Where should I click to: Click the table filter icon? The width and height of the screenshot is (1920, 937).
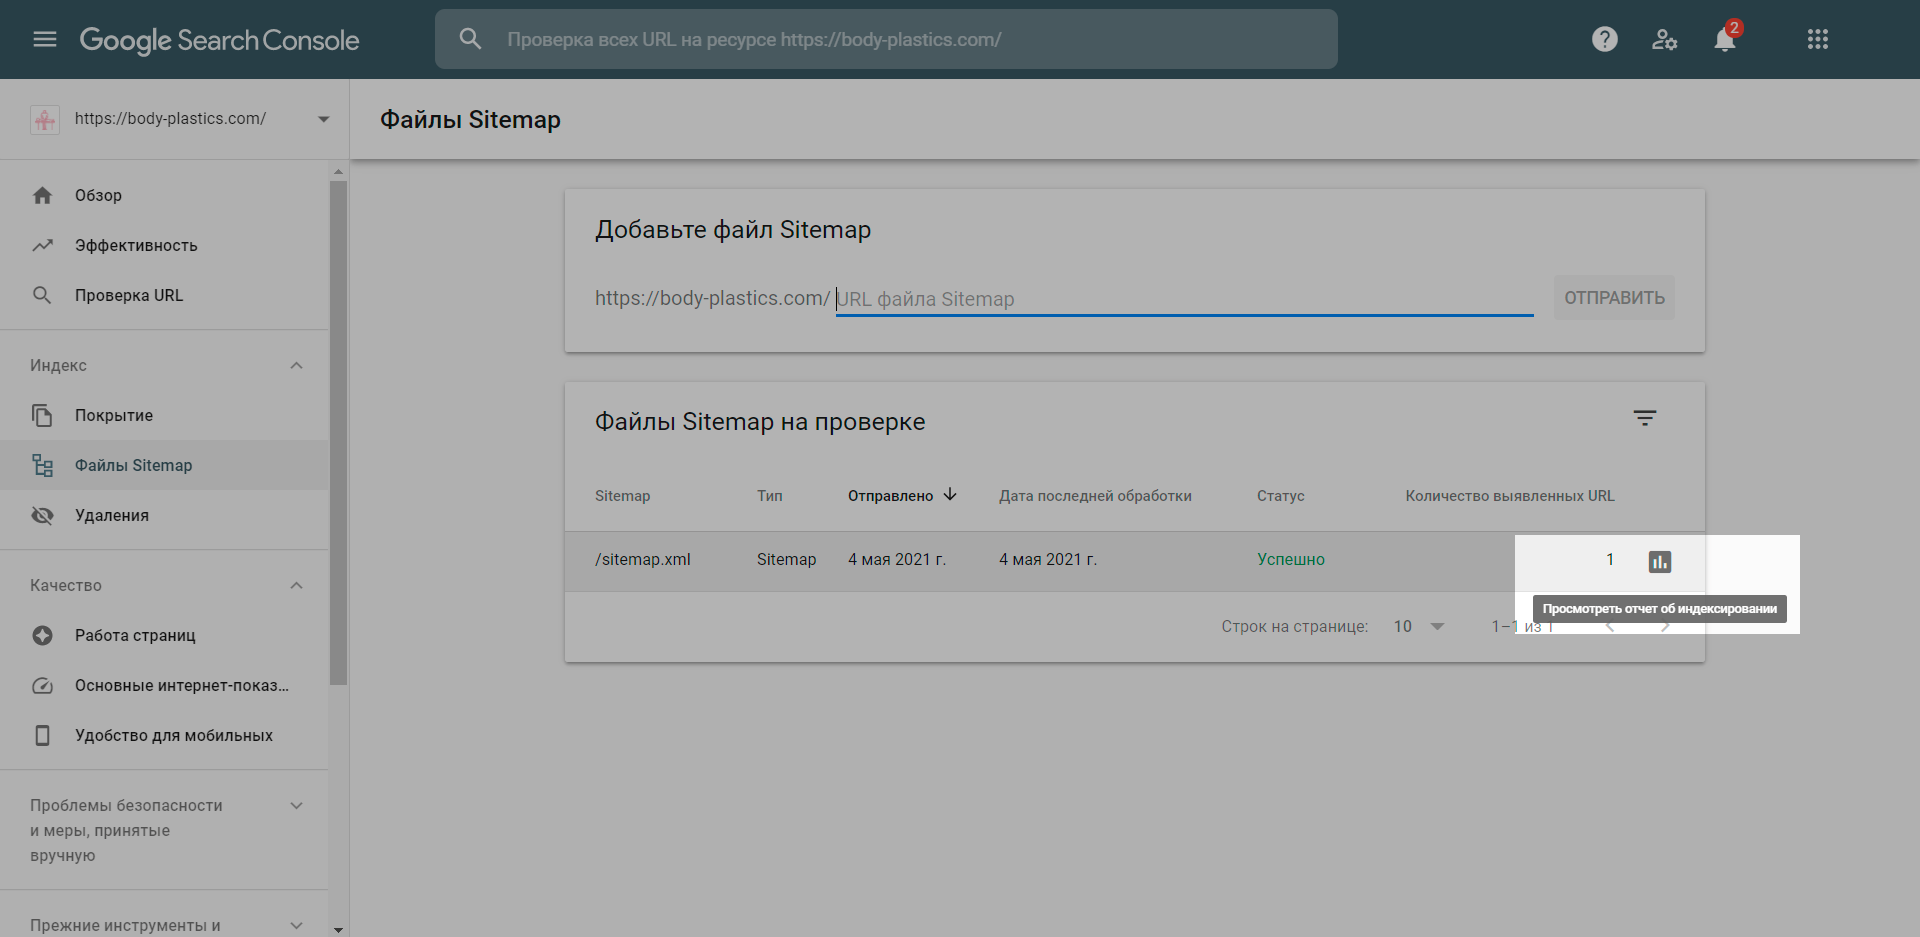[x=1644, y=418]
